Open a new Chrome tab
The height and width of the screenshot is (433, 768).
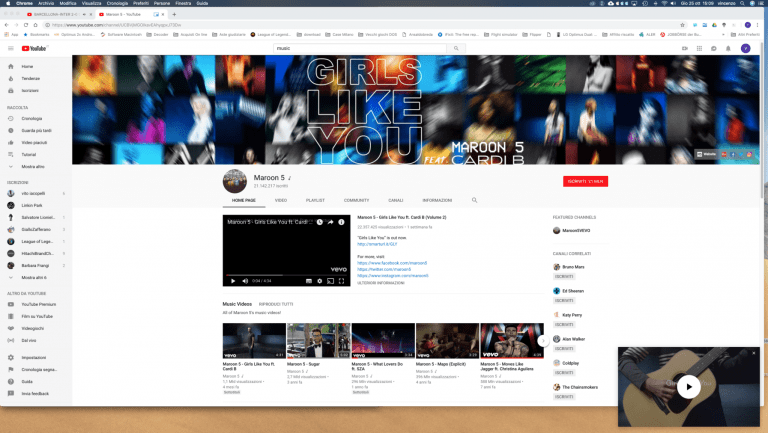(x=174, y=15)
